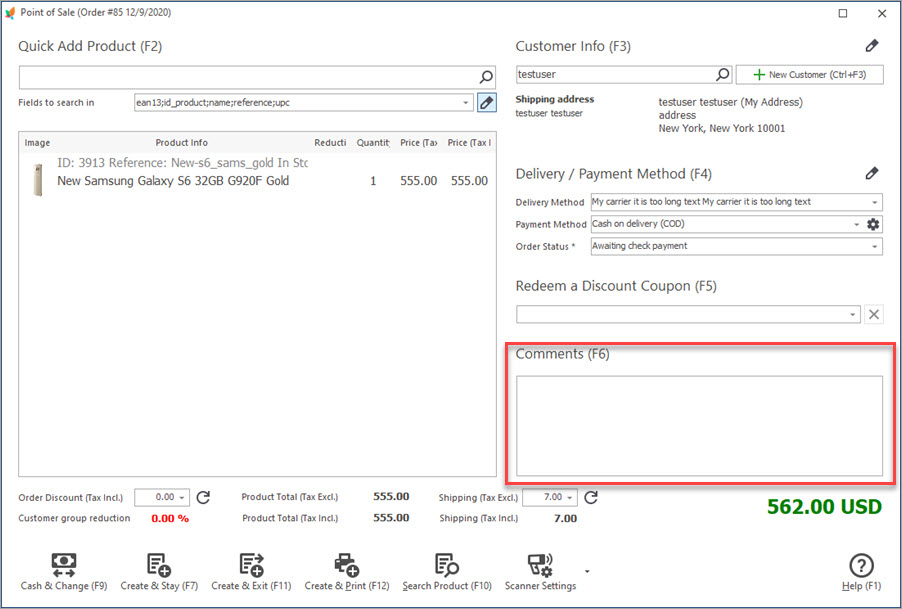
Task: Click the 0.00 % customer group reduction
Action: (x=170, y=518)
